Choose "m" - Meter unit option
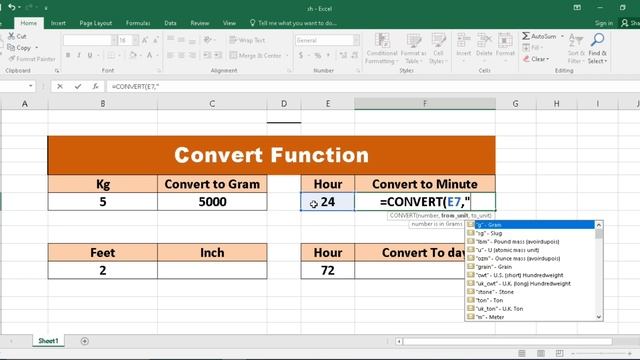The height and width of the screenshot is (360, 640). click(531, 317)
